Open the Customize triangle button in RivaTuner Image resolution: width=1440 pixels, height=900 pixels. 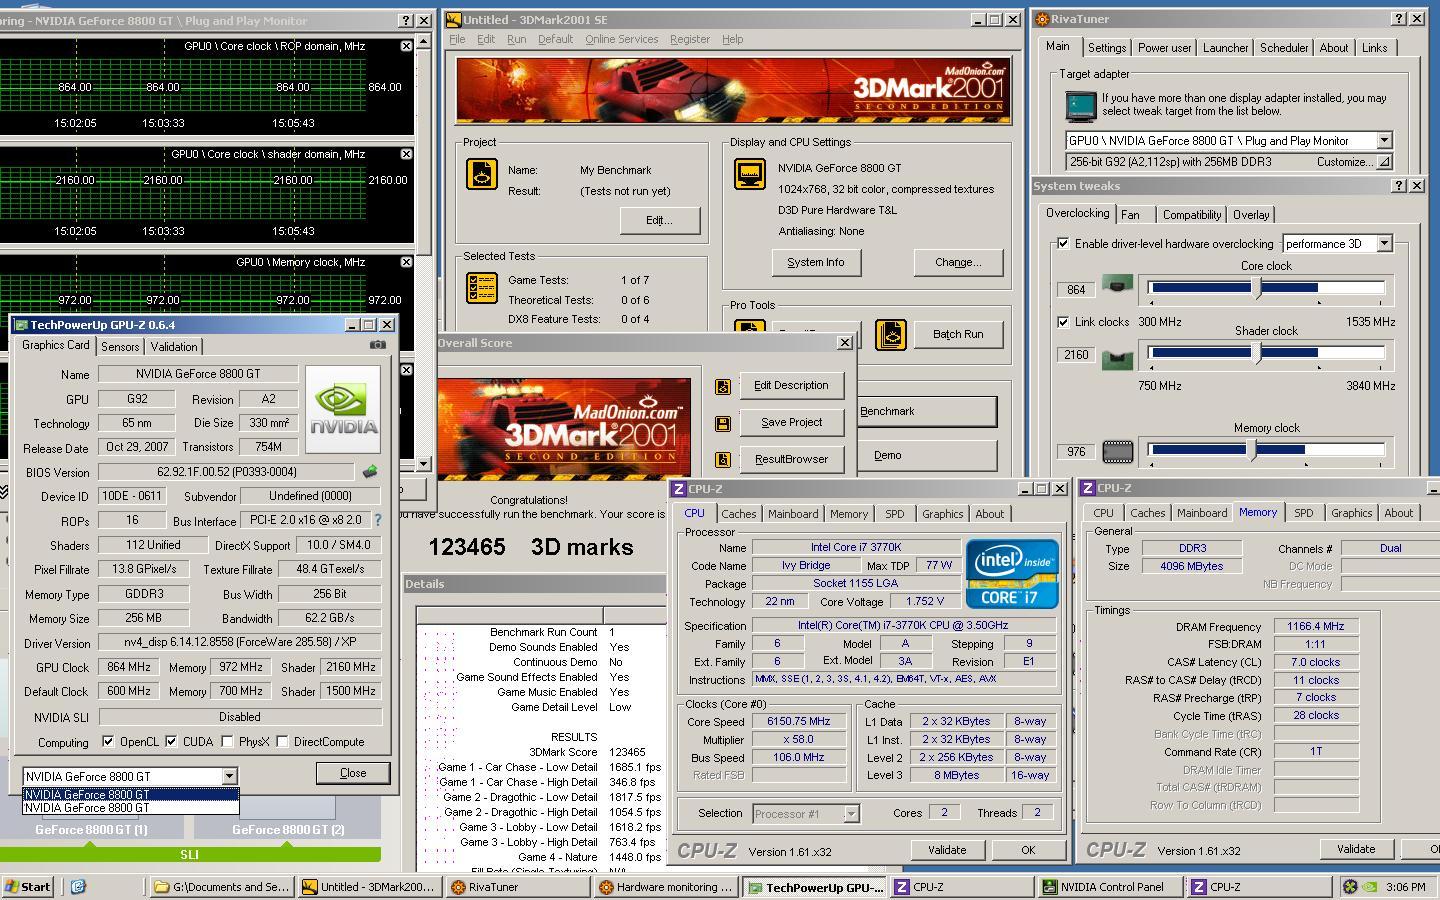point(1384,162)
